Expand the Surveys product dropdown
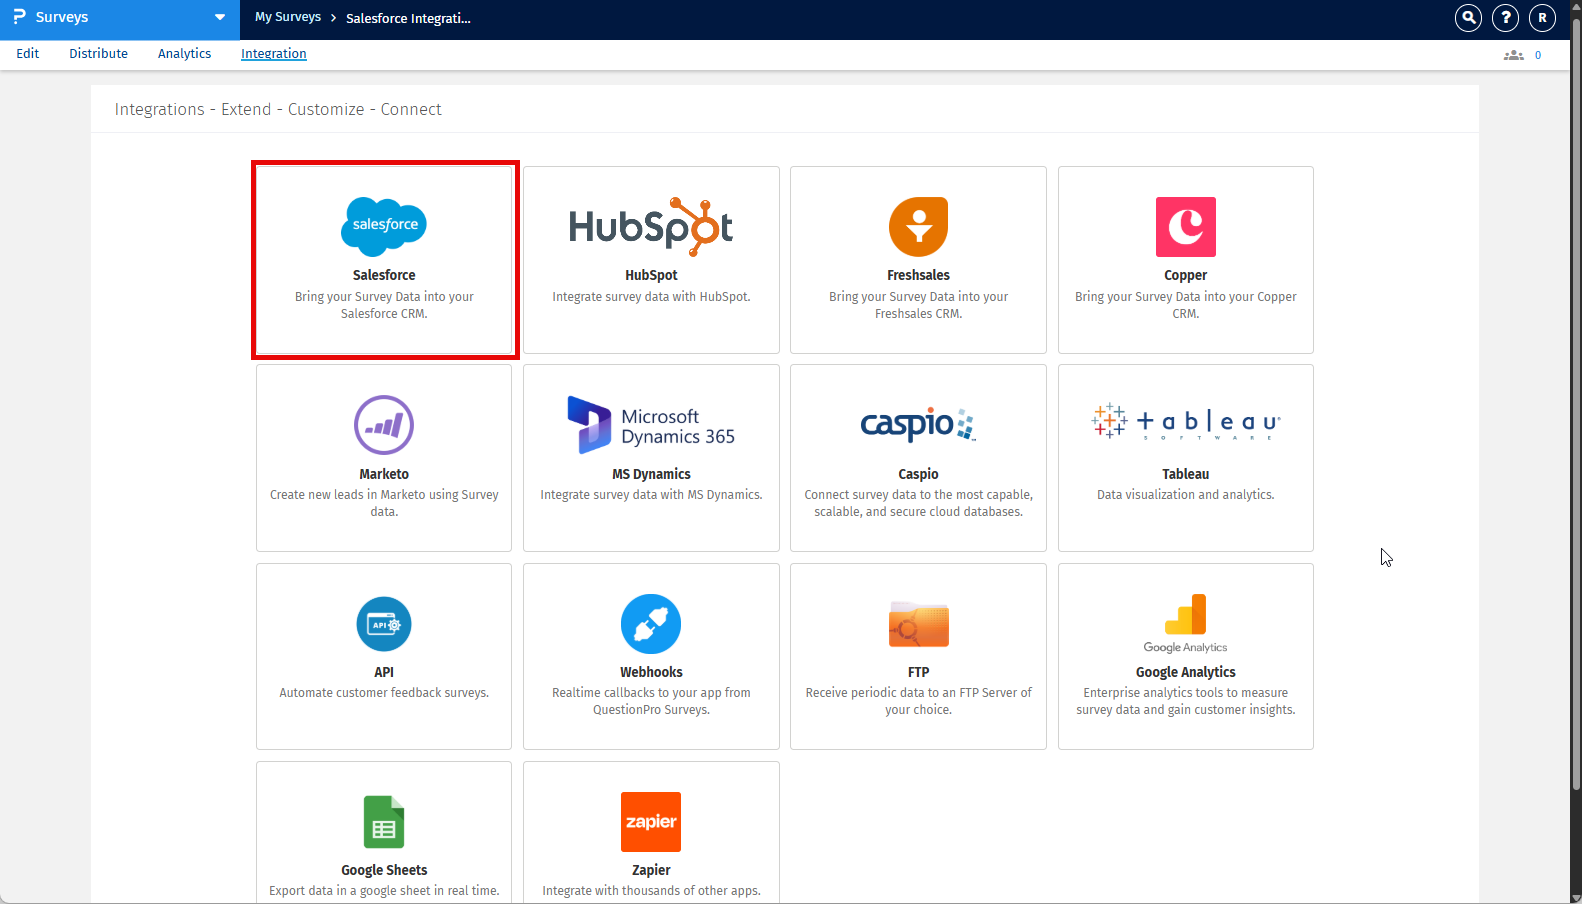The image size is (1582, 904). pos(219,17)
